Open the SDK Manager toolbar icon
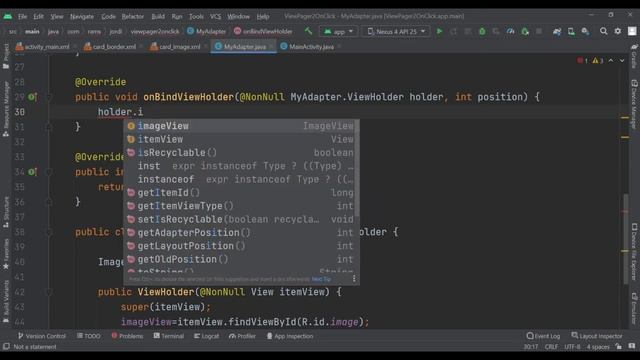Viewport: 640px width, 360px height. 585,31
